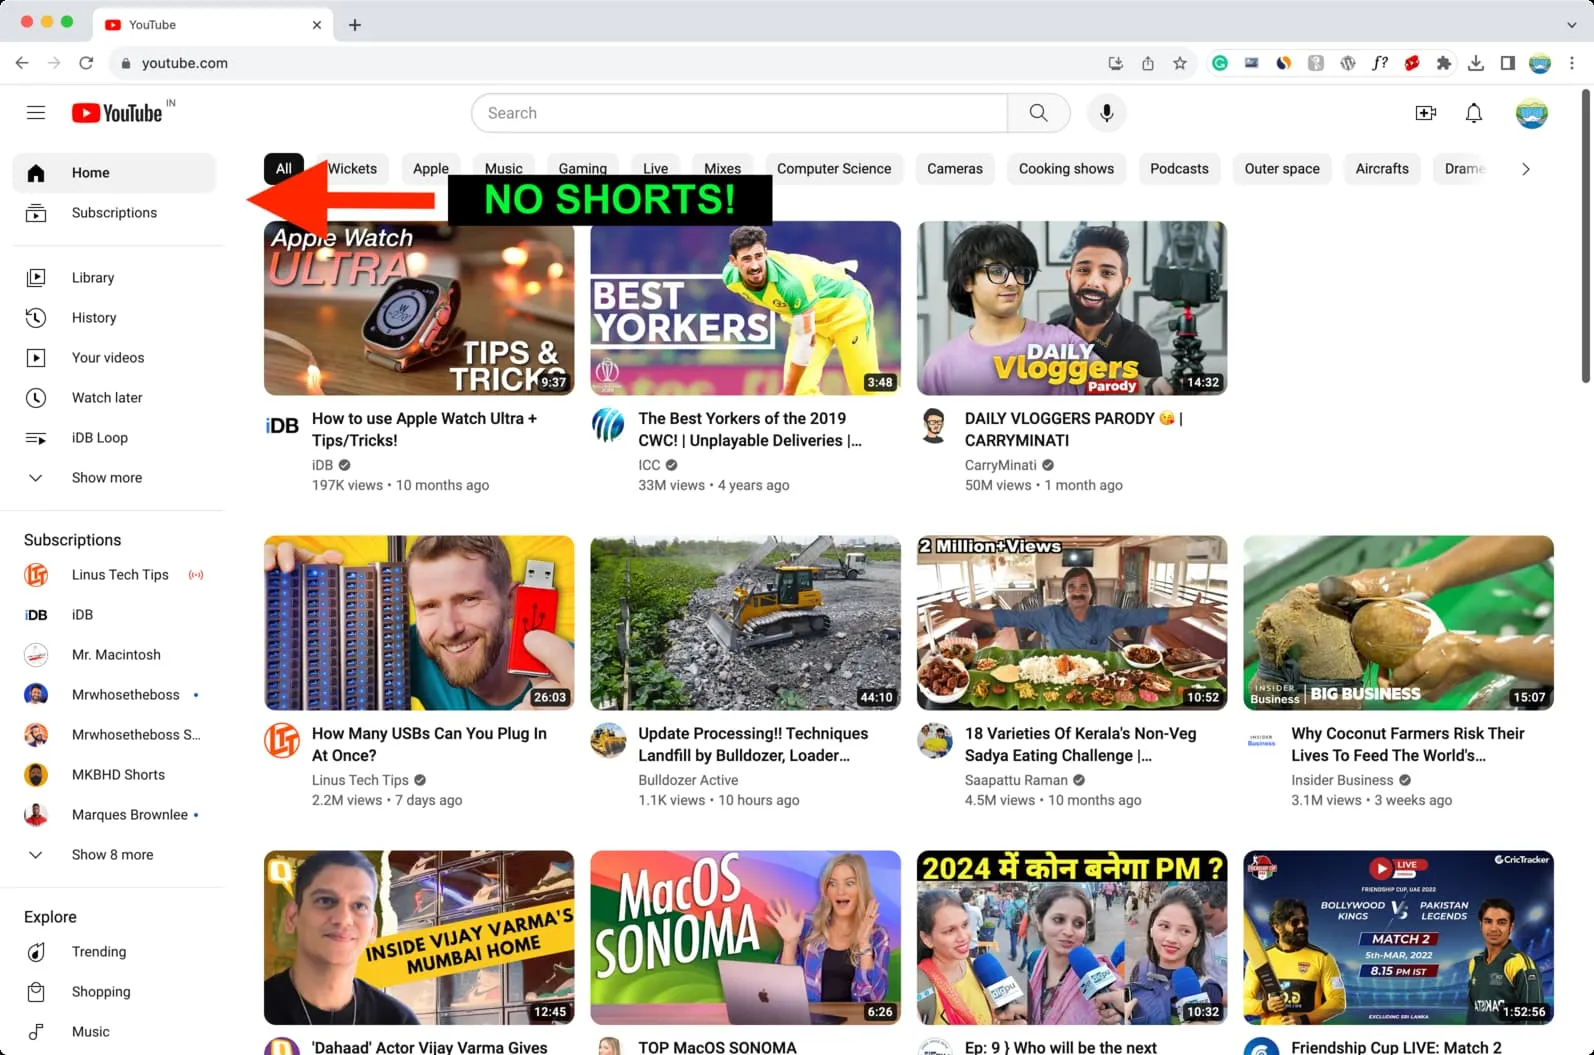Open the Create video icon
This screenshot has width=1594, height=1055.
click(x=1426, y=113)
